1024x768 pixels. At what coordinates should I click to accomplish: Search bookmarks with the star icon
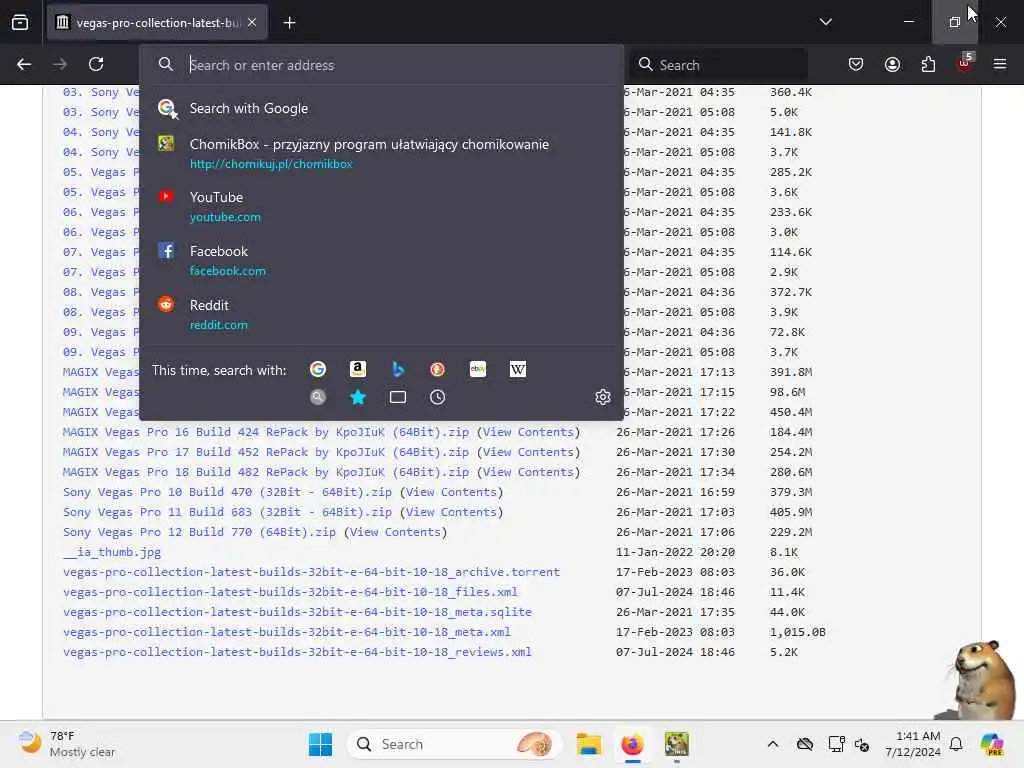point(358,397)
